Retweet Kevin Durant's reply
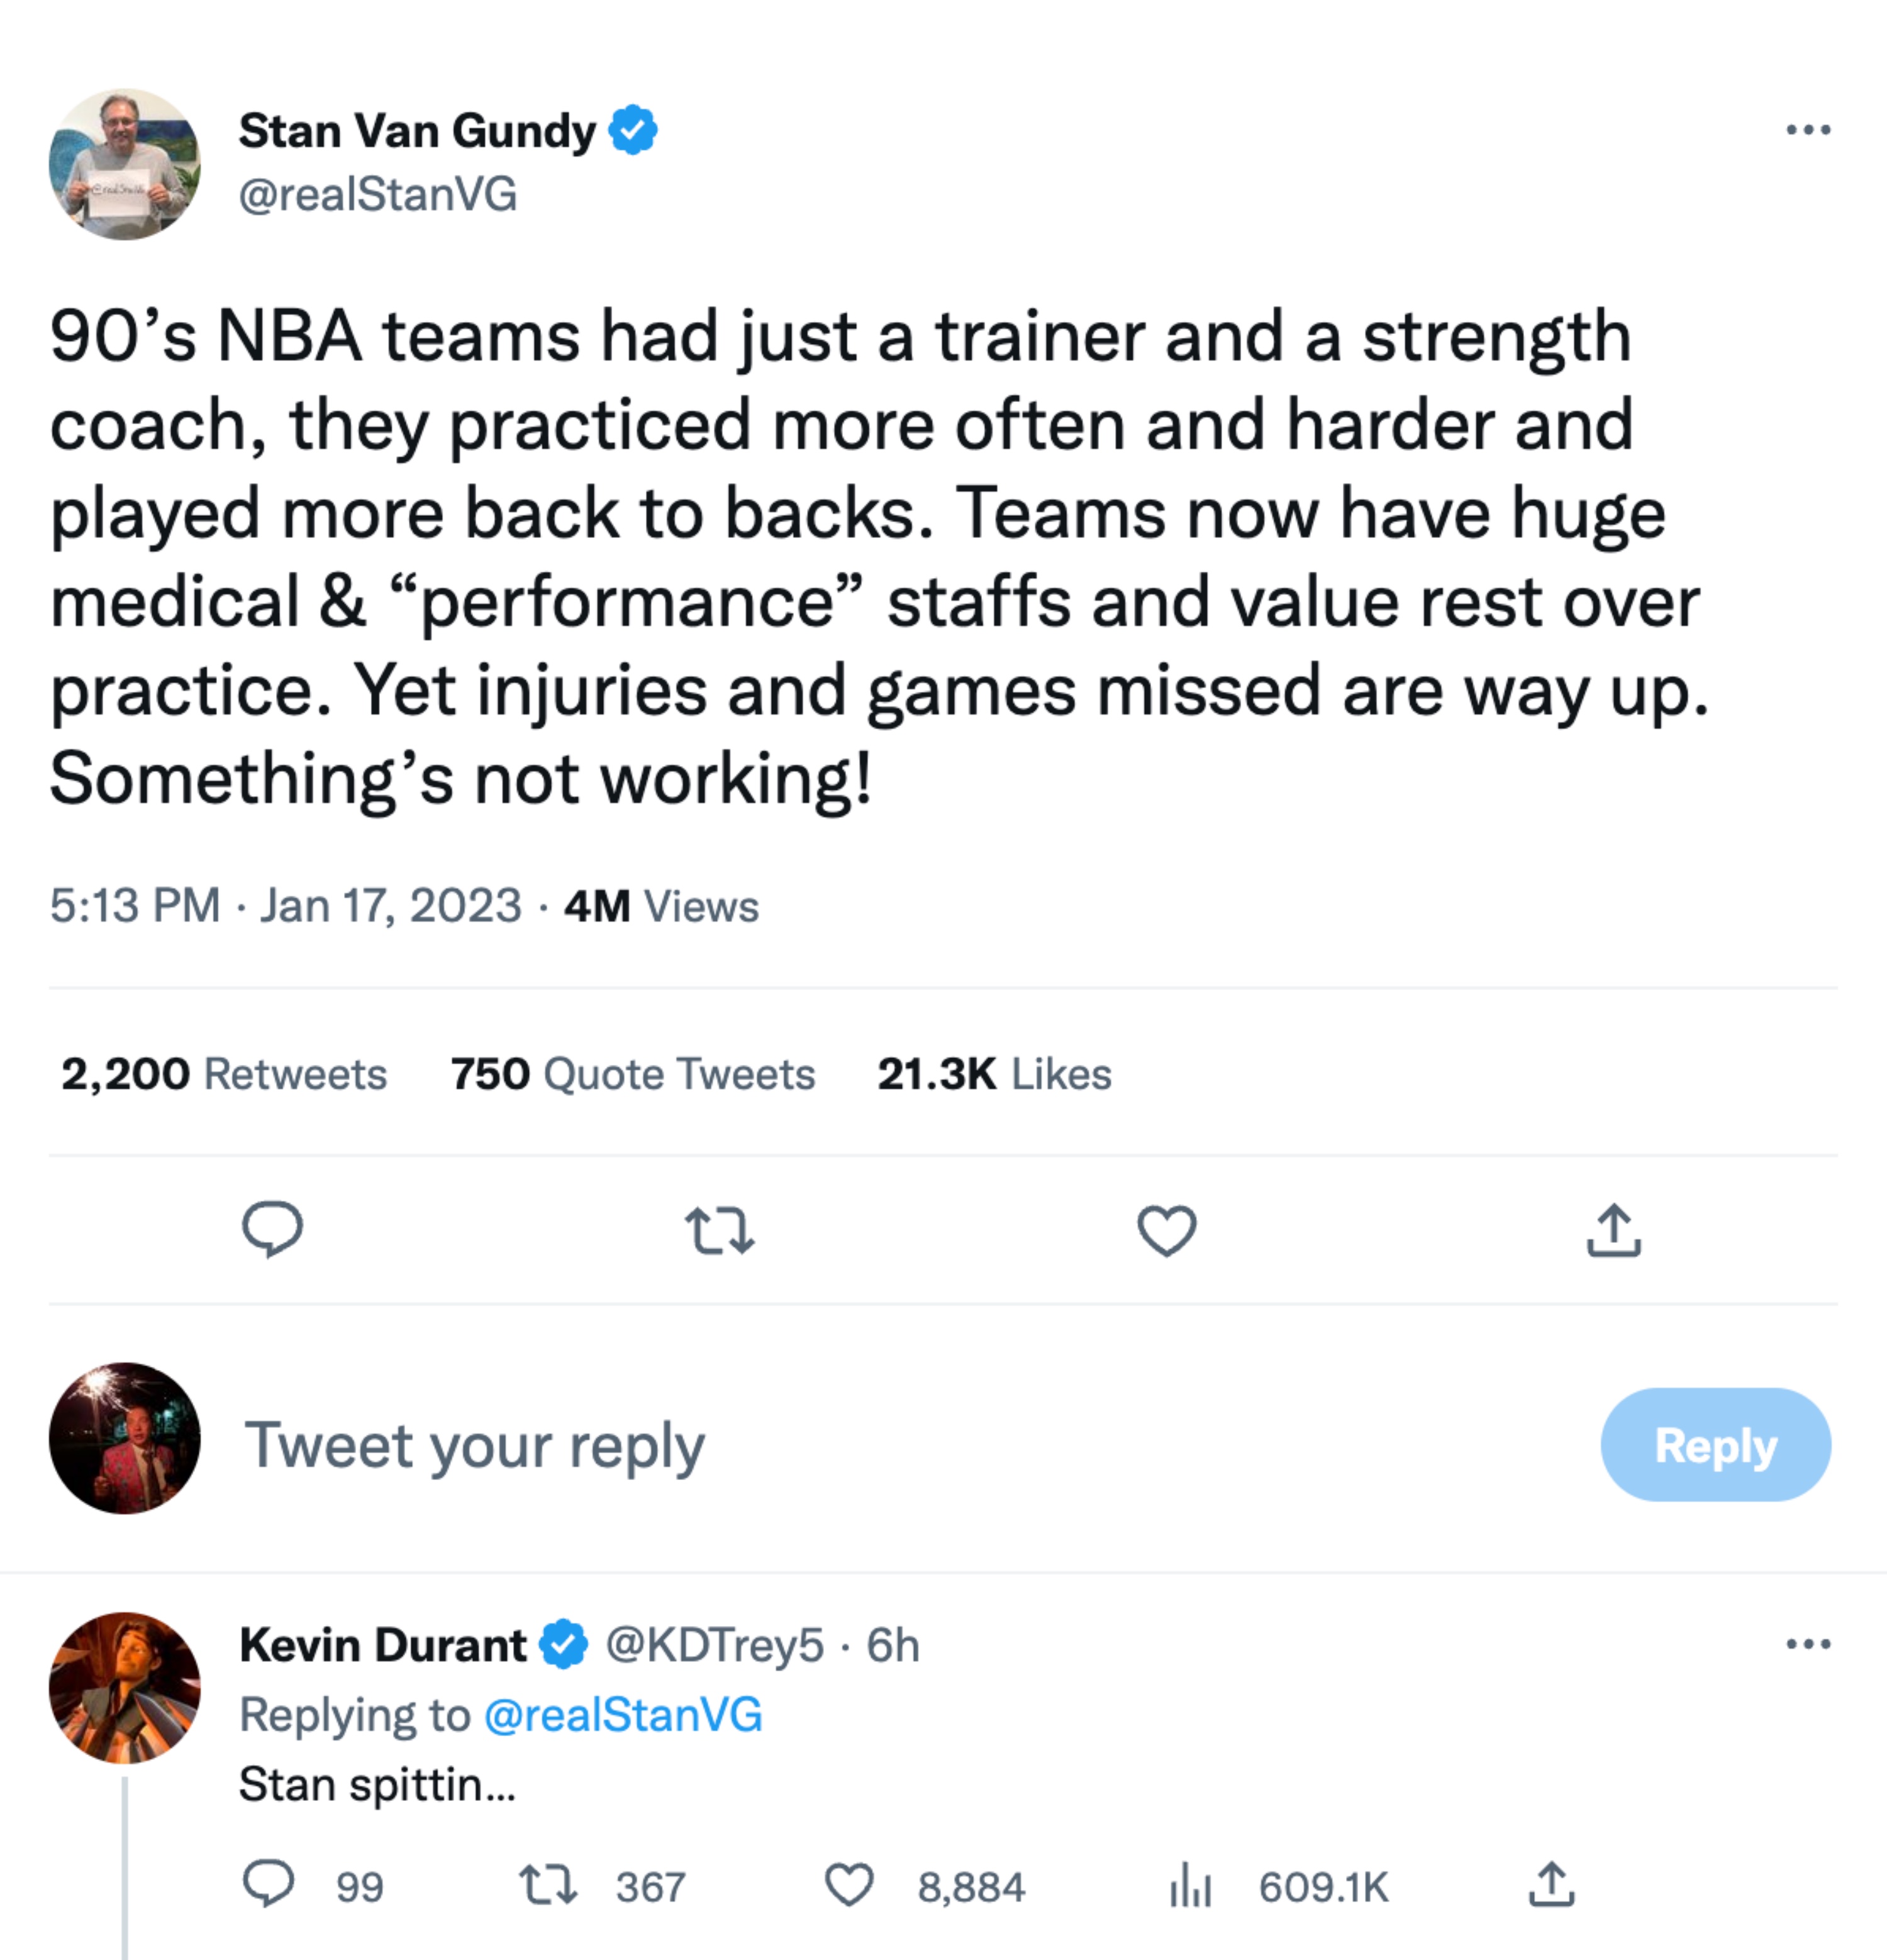 pyautogui.click(x=548, y=1885)
